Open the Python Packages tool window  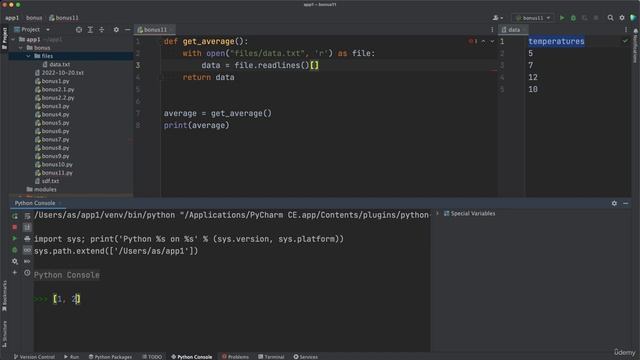pyautogui.click(x=110, y=357)
